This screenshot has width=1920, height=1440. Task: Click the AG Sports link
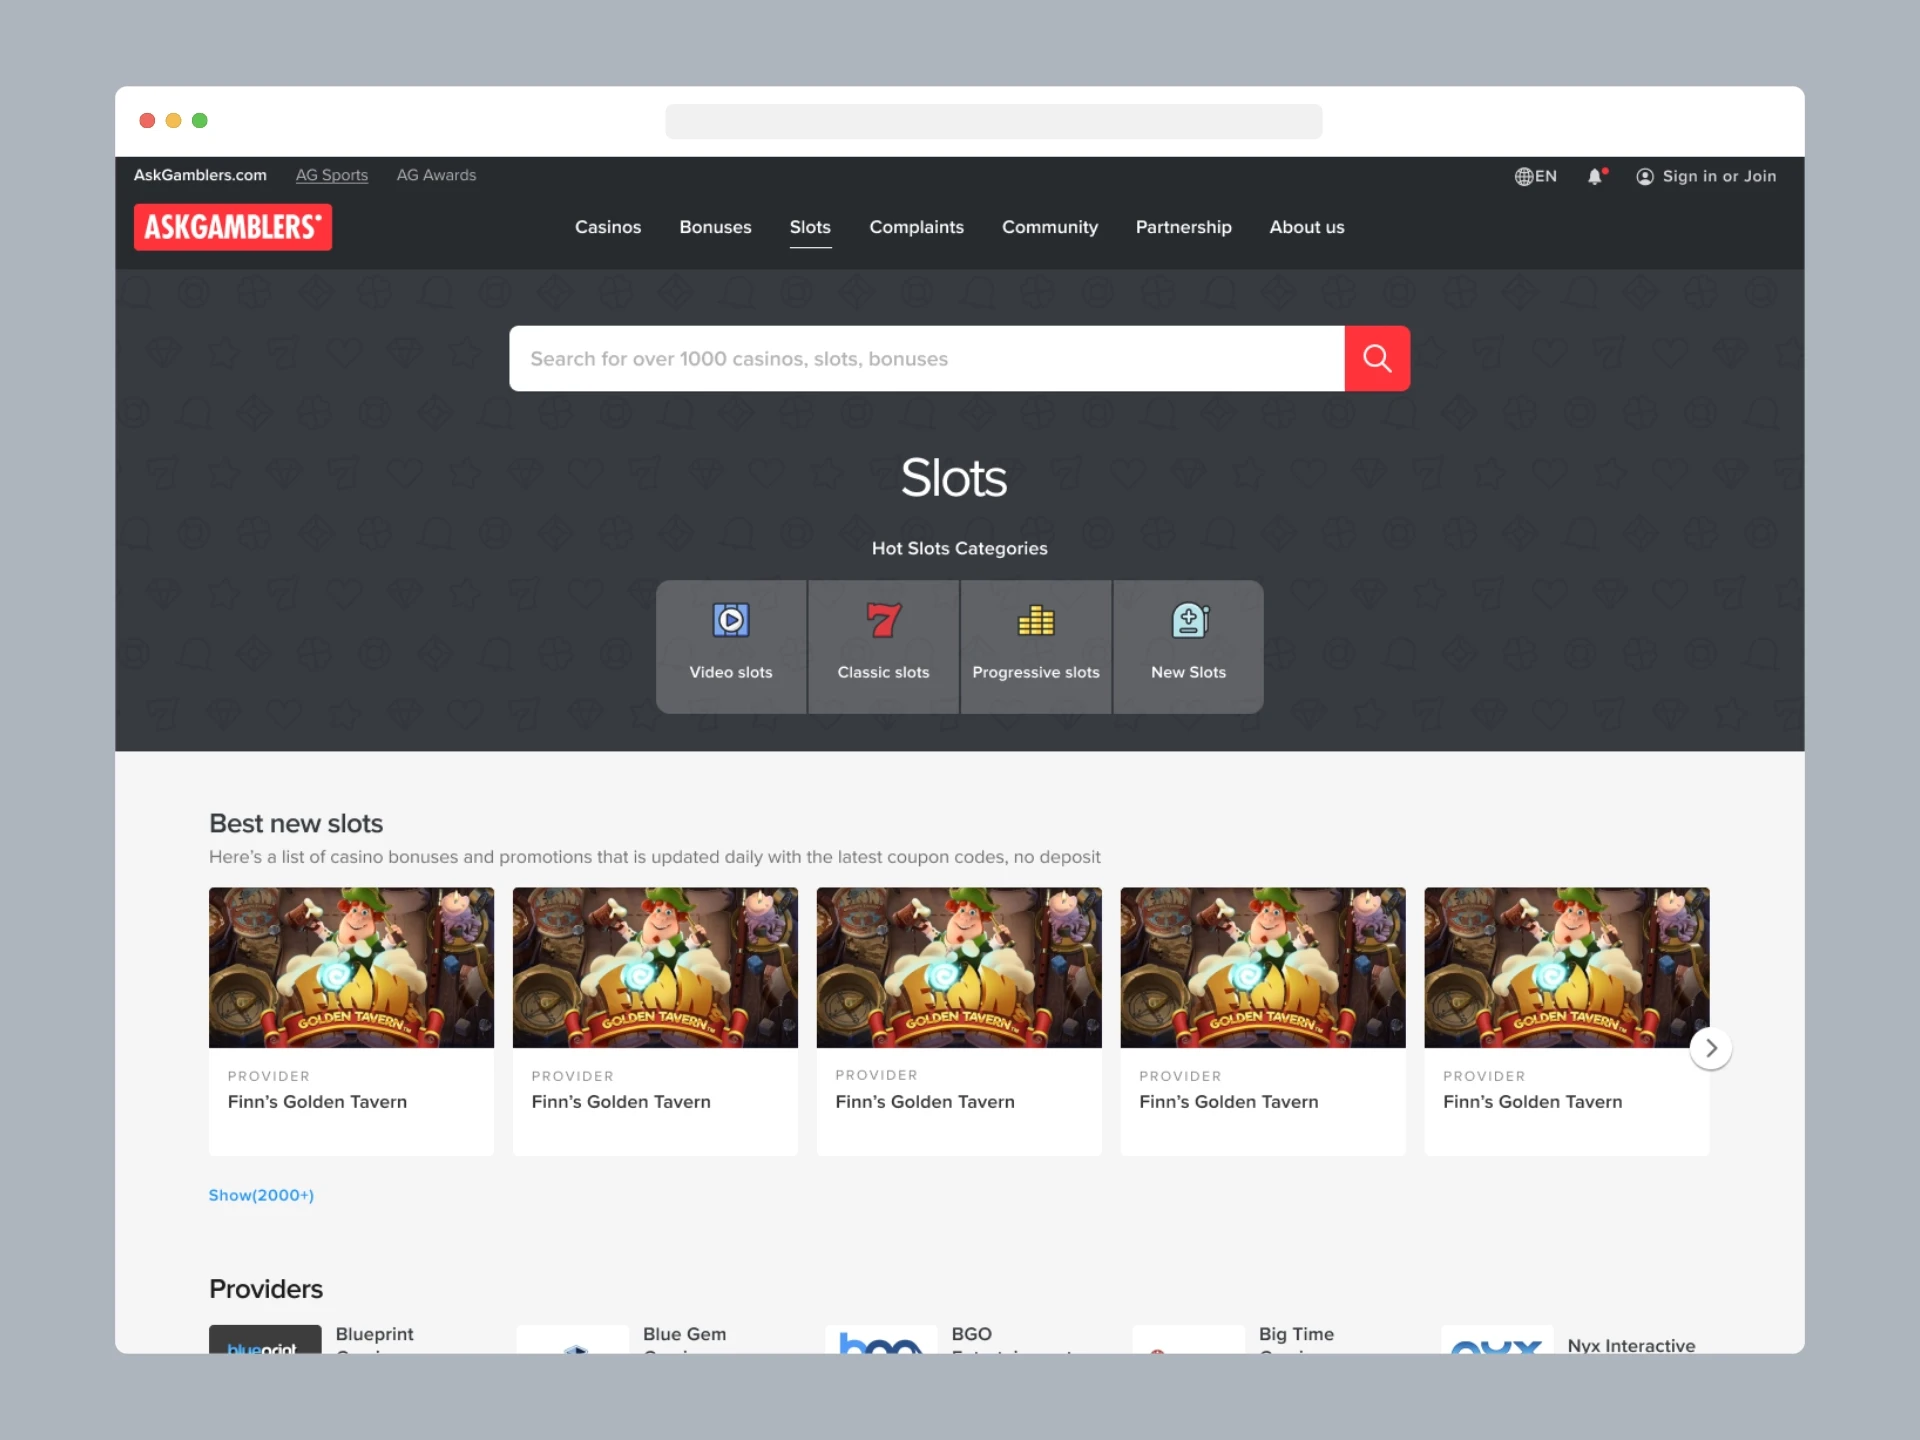331,175
